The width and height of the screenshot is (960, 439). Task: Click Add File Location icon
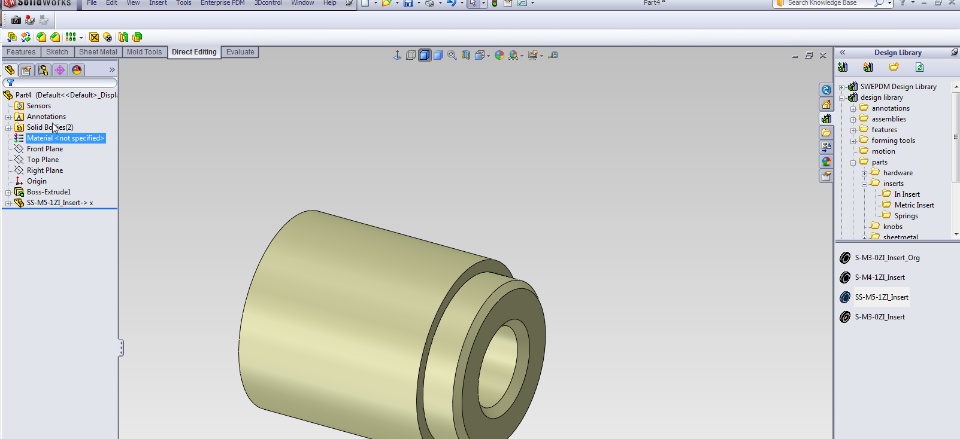868,67
